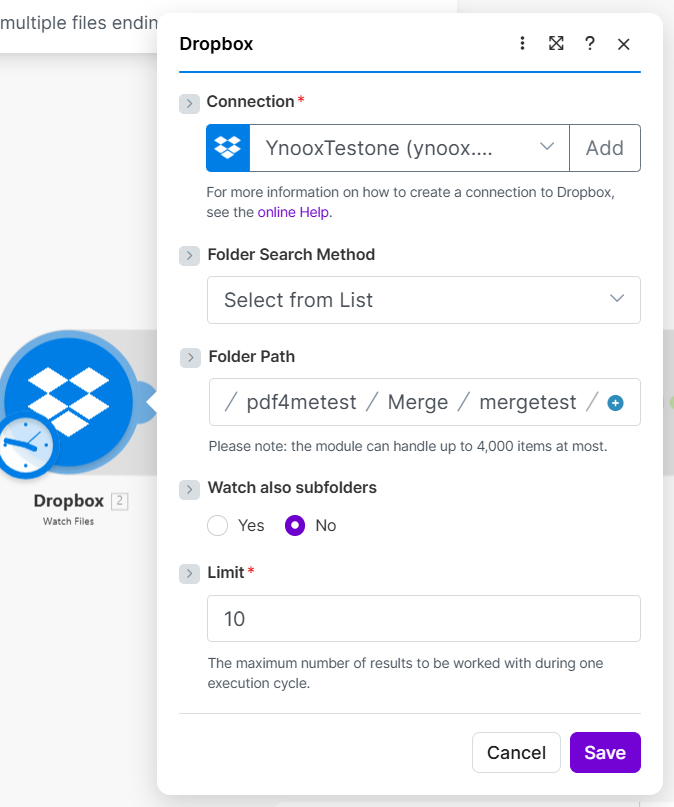674x807 pixels.
Task: Save the Dropbox module settings
Action: coord(605,753)
